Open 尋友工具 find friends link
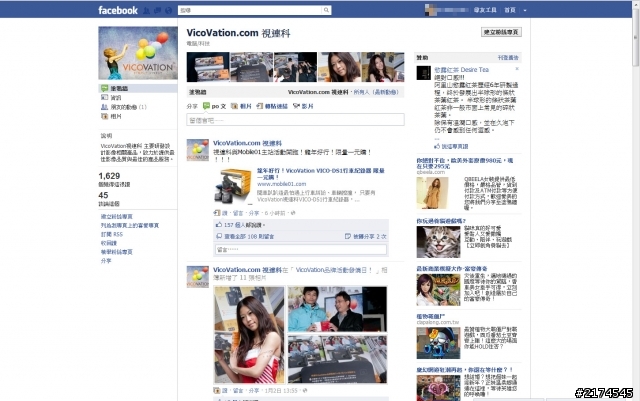 [485, 10]
